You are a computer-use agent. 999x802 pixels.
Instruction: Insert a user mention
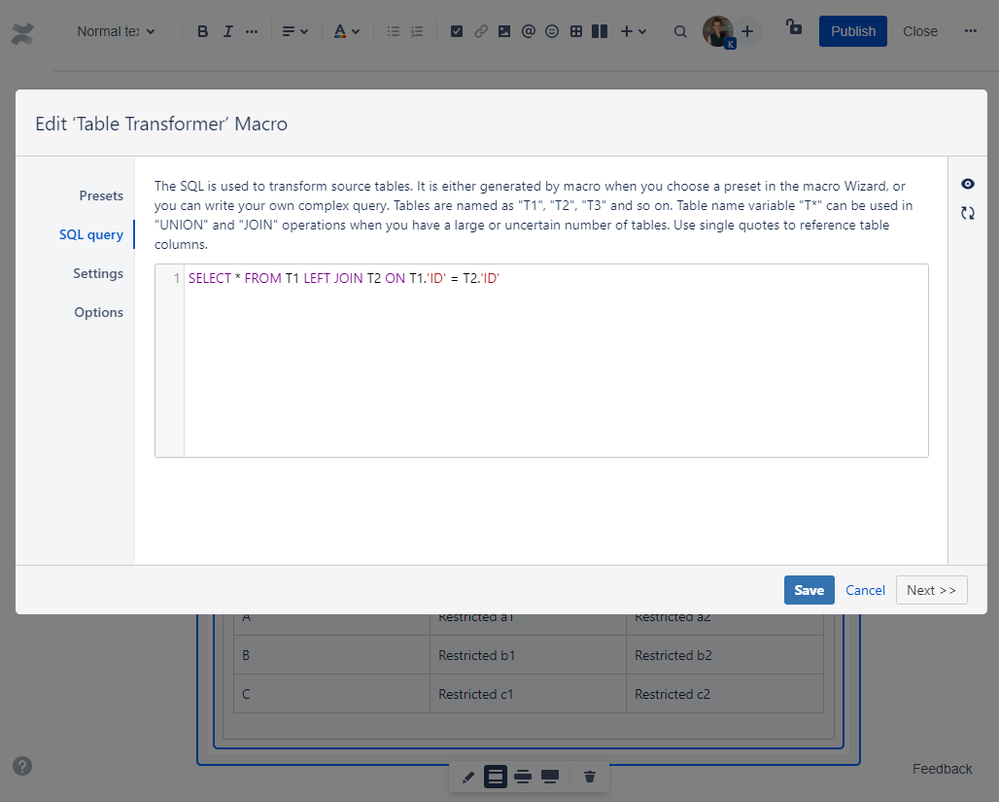[x=528, y=31]
